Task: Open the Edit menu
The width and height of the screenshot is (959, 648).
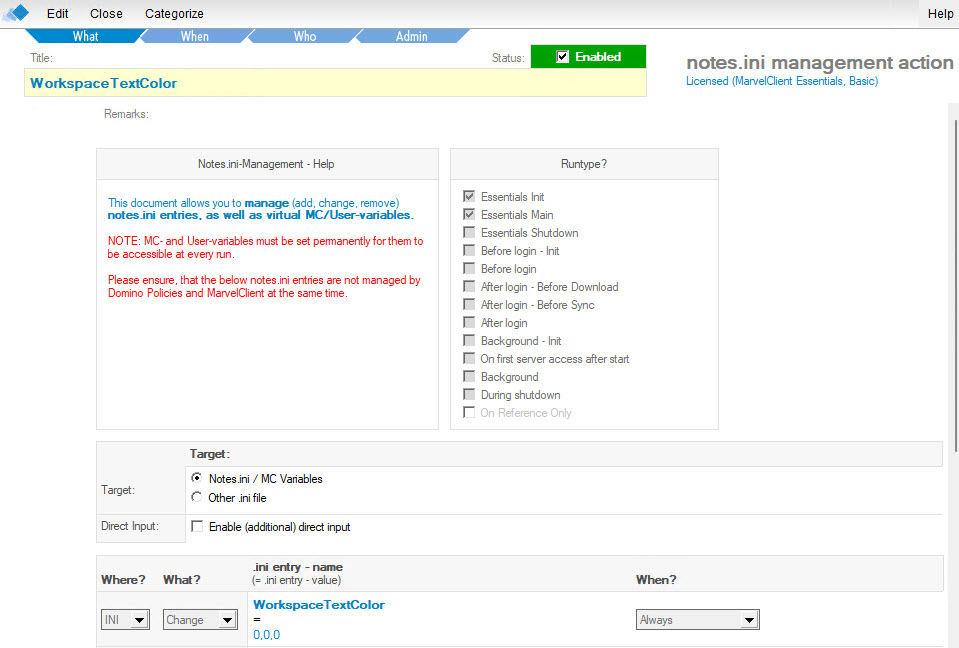Action: [x=57, y=13]
